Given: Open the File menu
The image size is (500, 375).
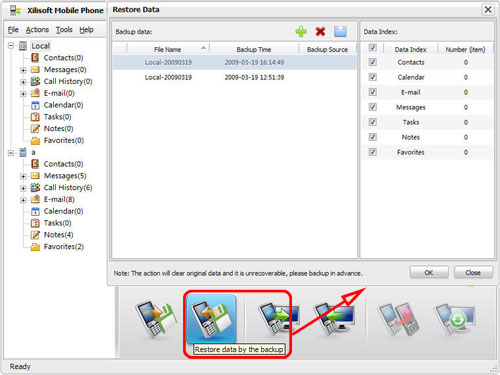Looking at the screenshot, I should (13, 30).
